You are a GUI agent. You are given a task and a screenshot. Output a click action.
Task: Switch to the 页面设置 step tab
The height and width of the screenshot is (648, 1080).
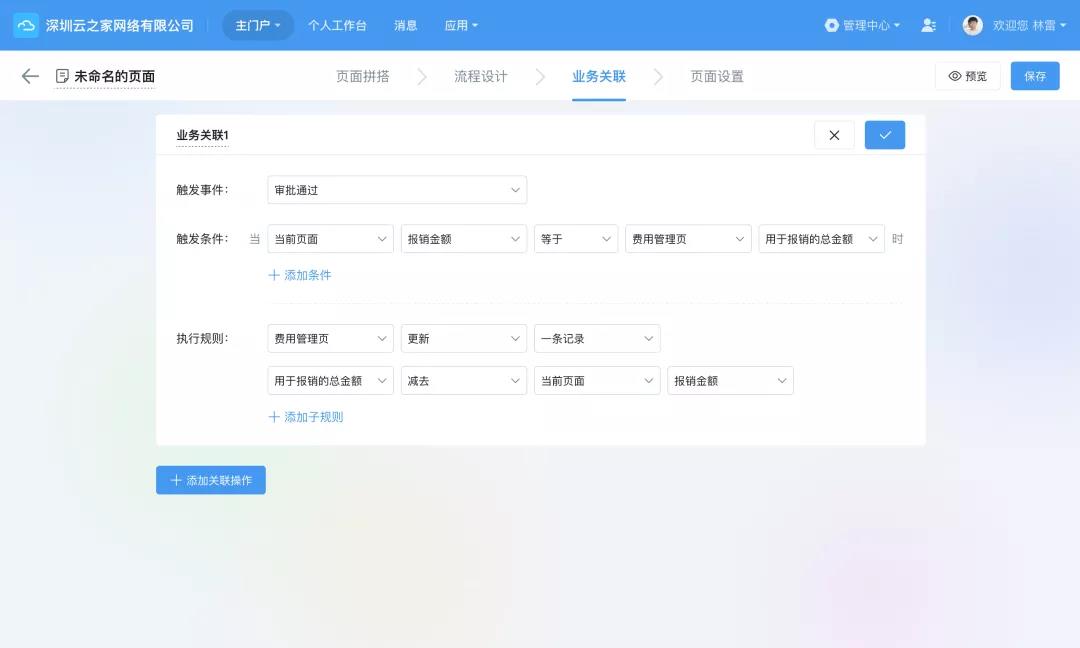pos(717,76)
